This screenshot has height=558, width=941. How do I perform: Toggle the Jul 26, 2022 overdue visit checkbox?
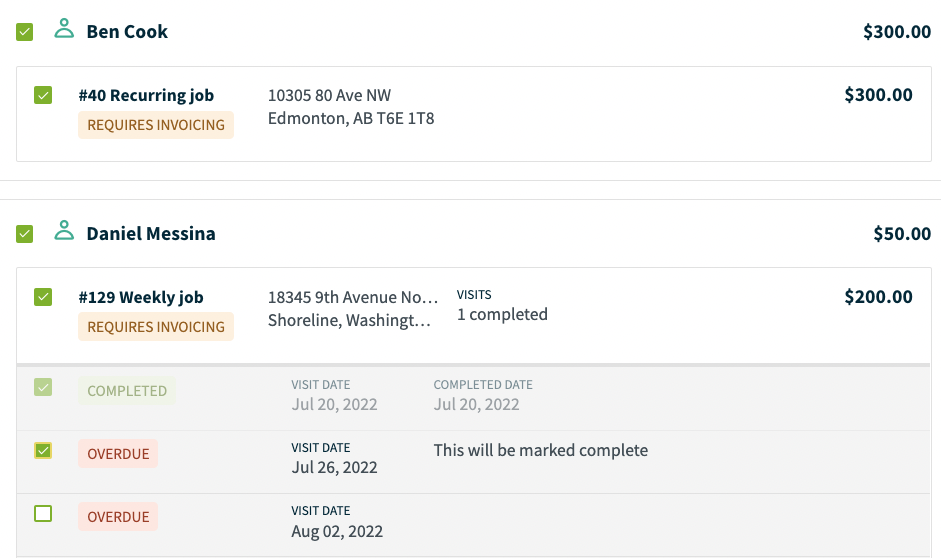coord(43,451)
